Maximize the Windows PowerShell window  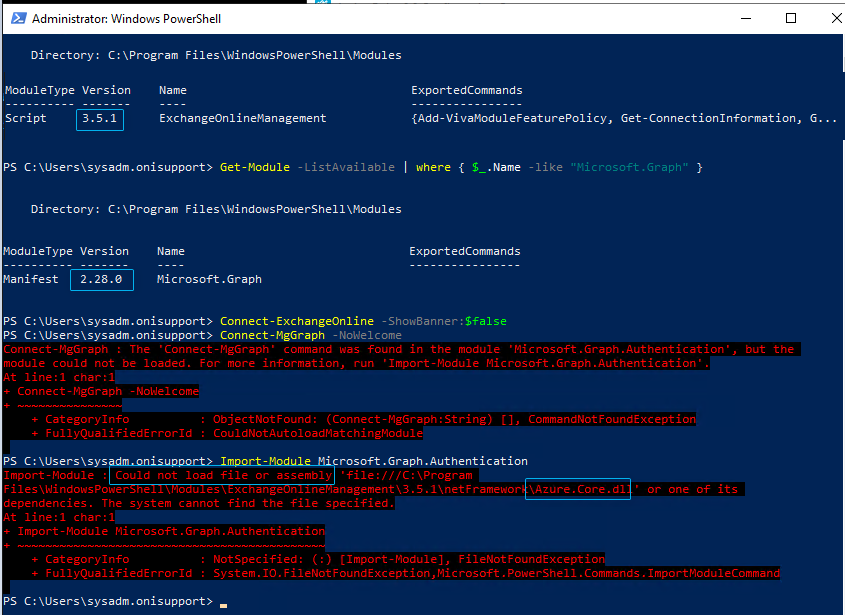(791, 18)
